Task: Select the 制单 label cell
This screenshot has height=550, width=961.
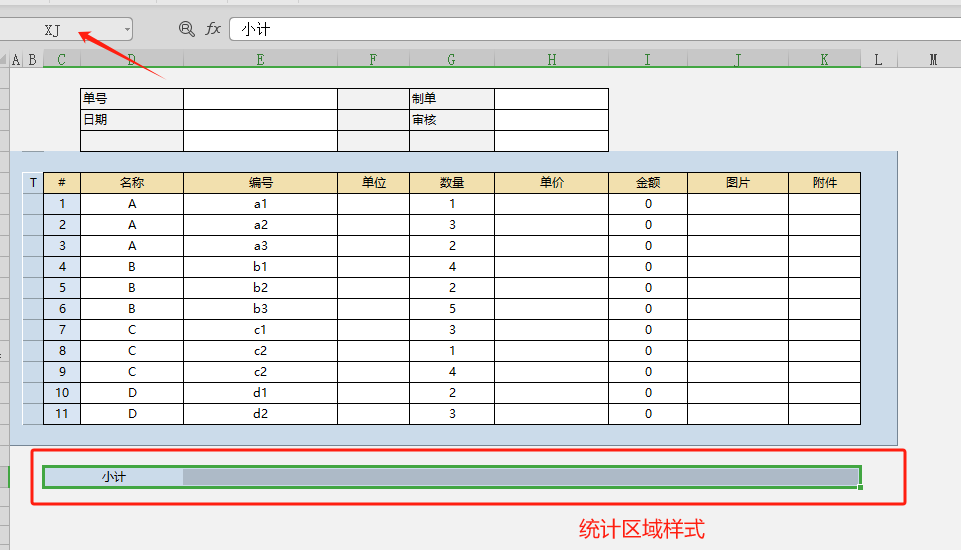Action: (x=451, y=99)
